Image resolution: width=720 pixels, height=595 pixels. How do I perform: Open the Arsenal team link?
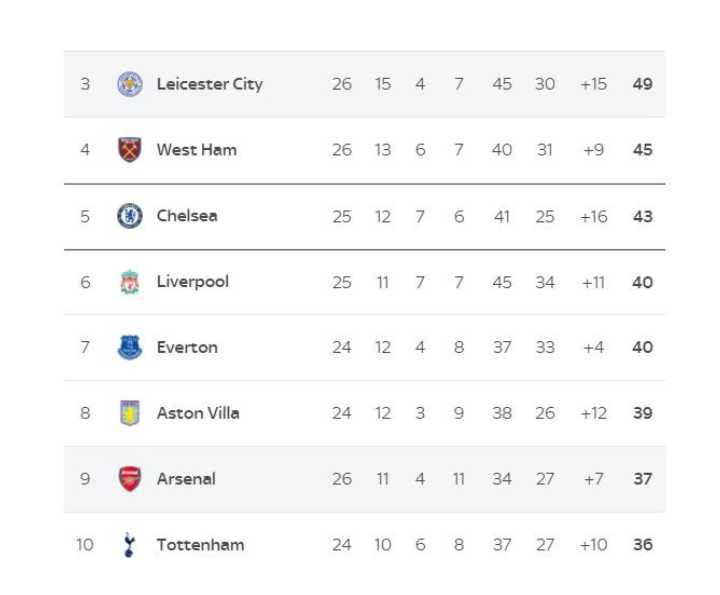(186, 479)
